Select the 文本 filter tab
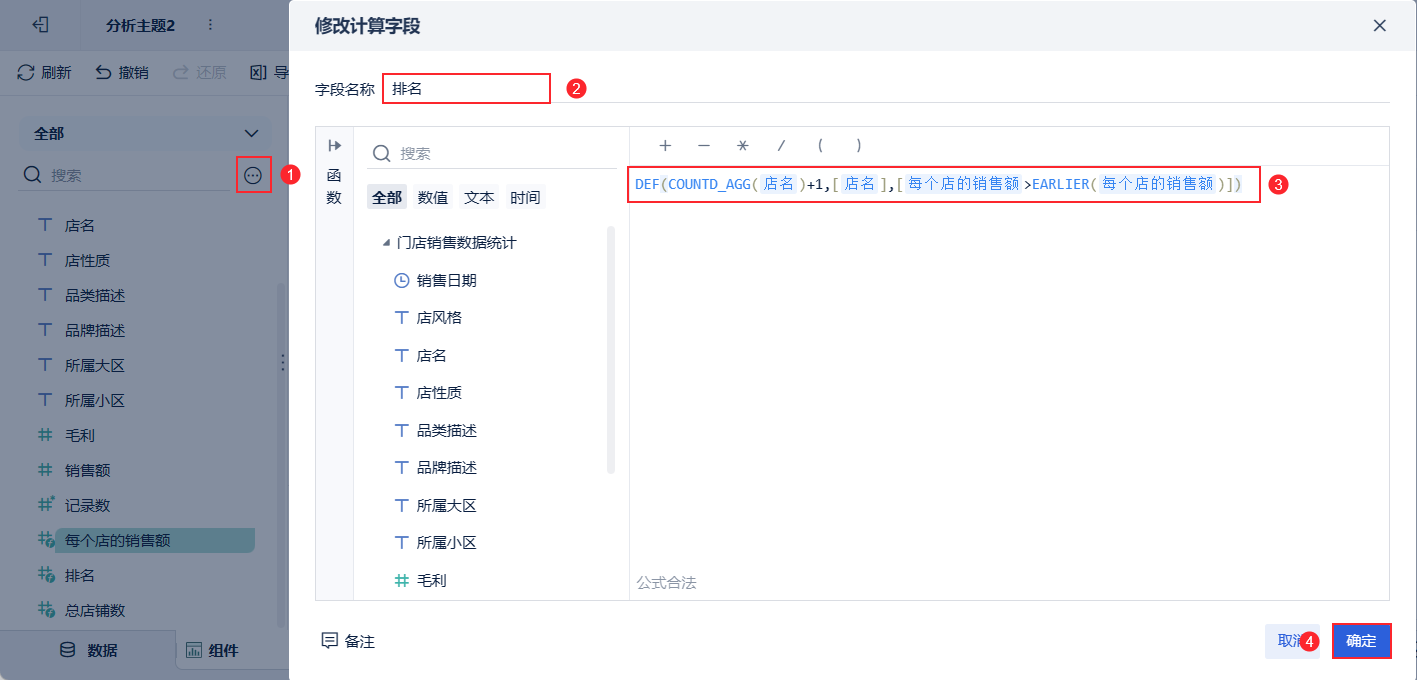The height and width of the screenshot is (680, 1417). 479,197
